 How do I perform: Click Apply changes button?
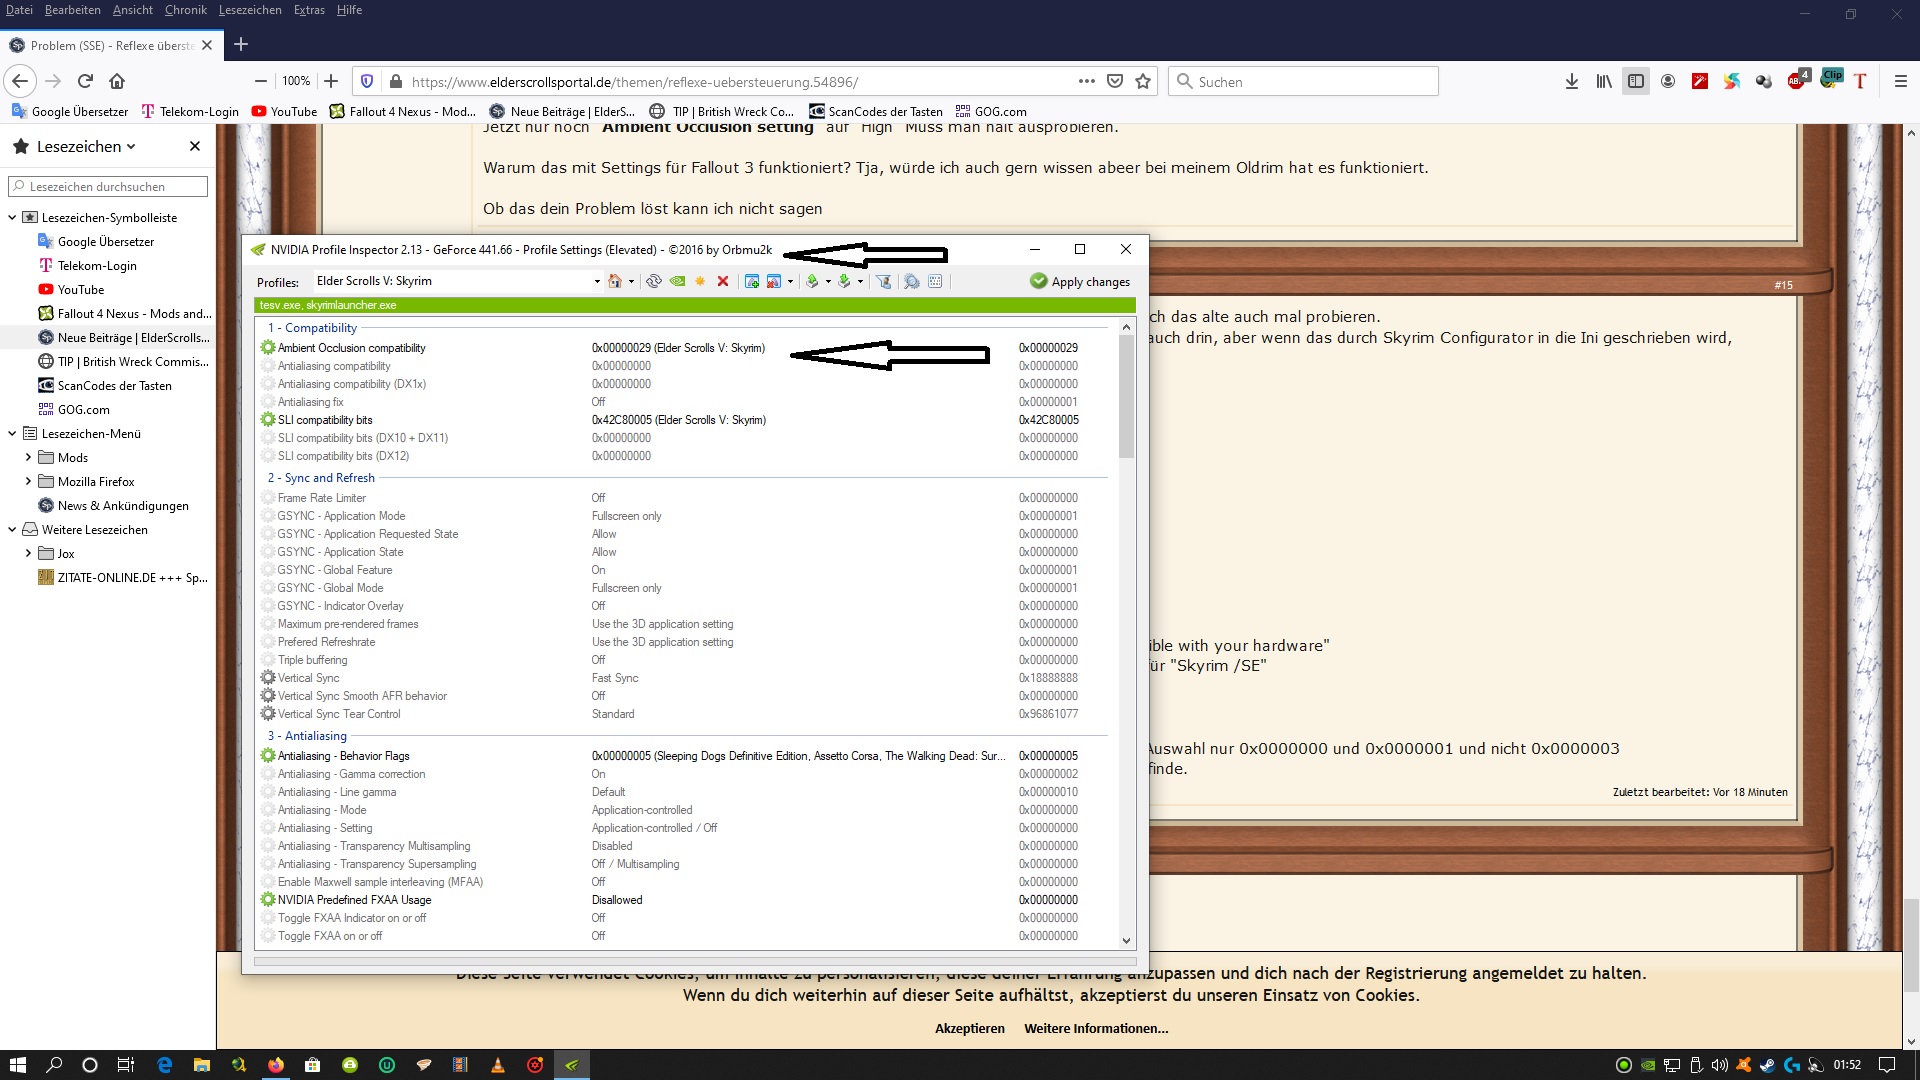(x=1080, y=282)
